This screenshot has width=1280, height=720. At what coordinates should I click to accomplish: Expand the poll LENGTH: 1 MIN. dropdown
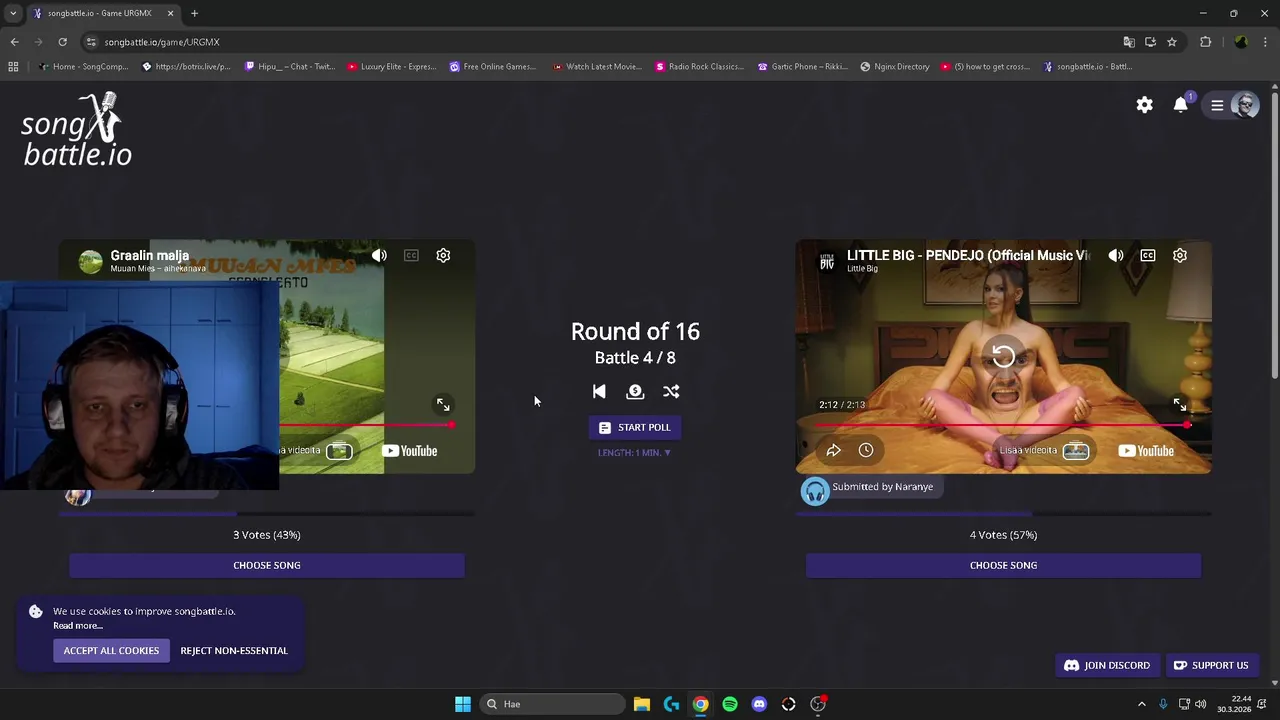[x=635, y=453]
